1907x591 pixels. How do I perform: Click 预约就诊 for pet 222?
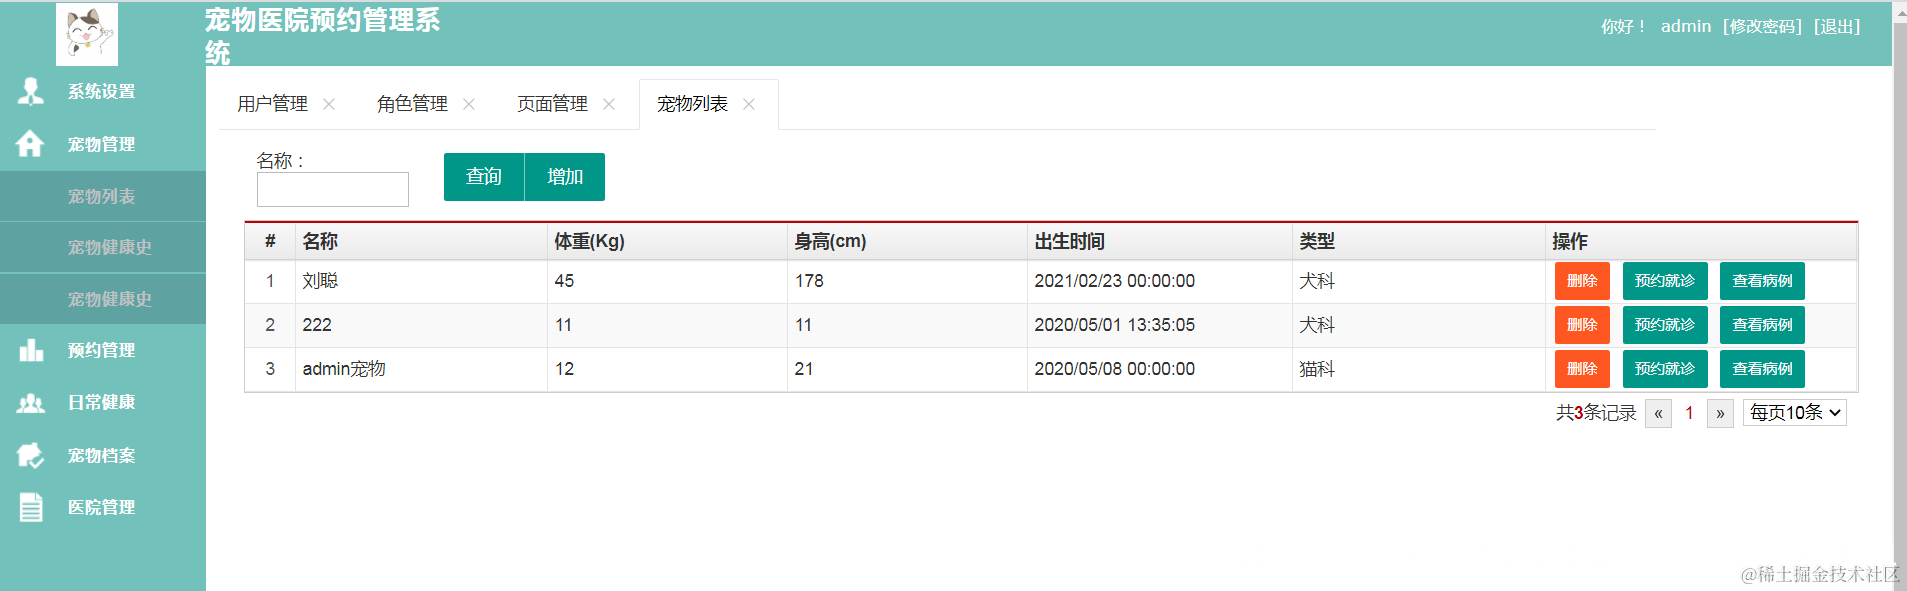point(1665,325)
